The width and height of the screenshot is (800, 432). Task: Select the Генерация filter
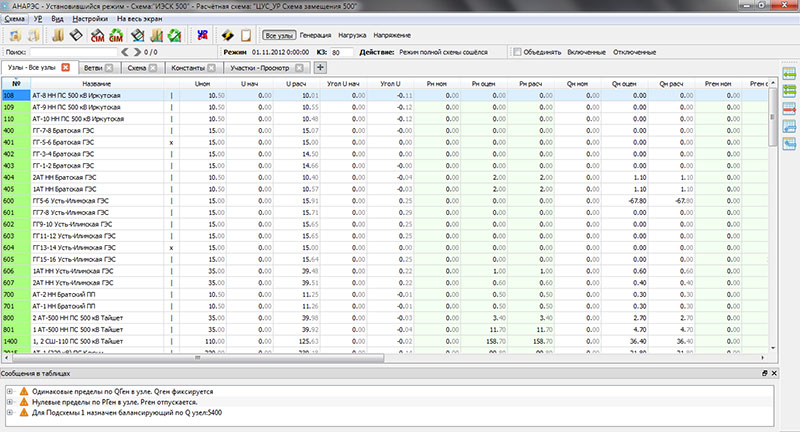pos(315,35)
